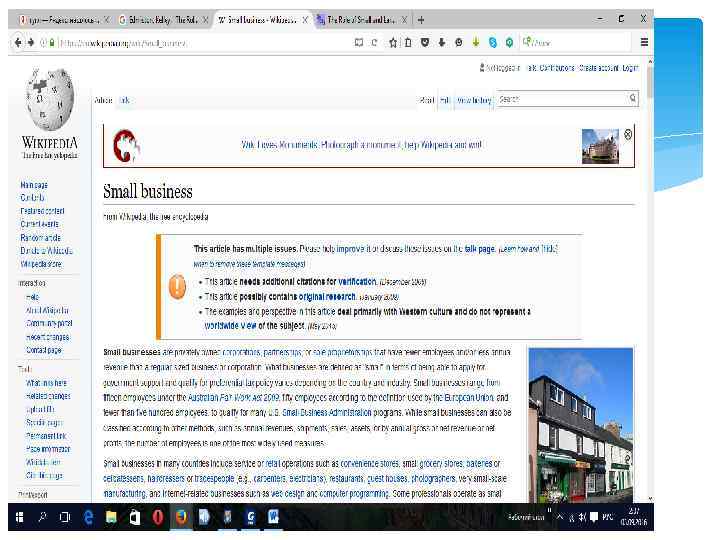The image size is (720, 540).
Task: Click the Log in link
Action: (x=630, y=68)
